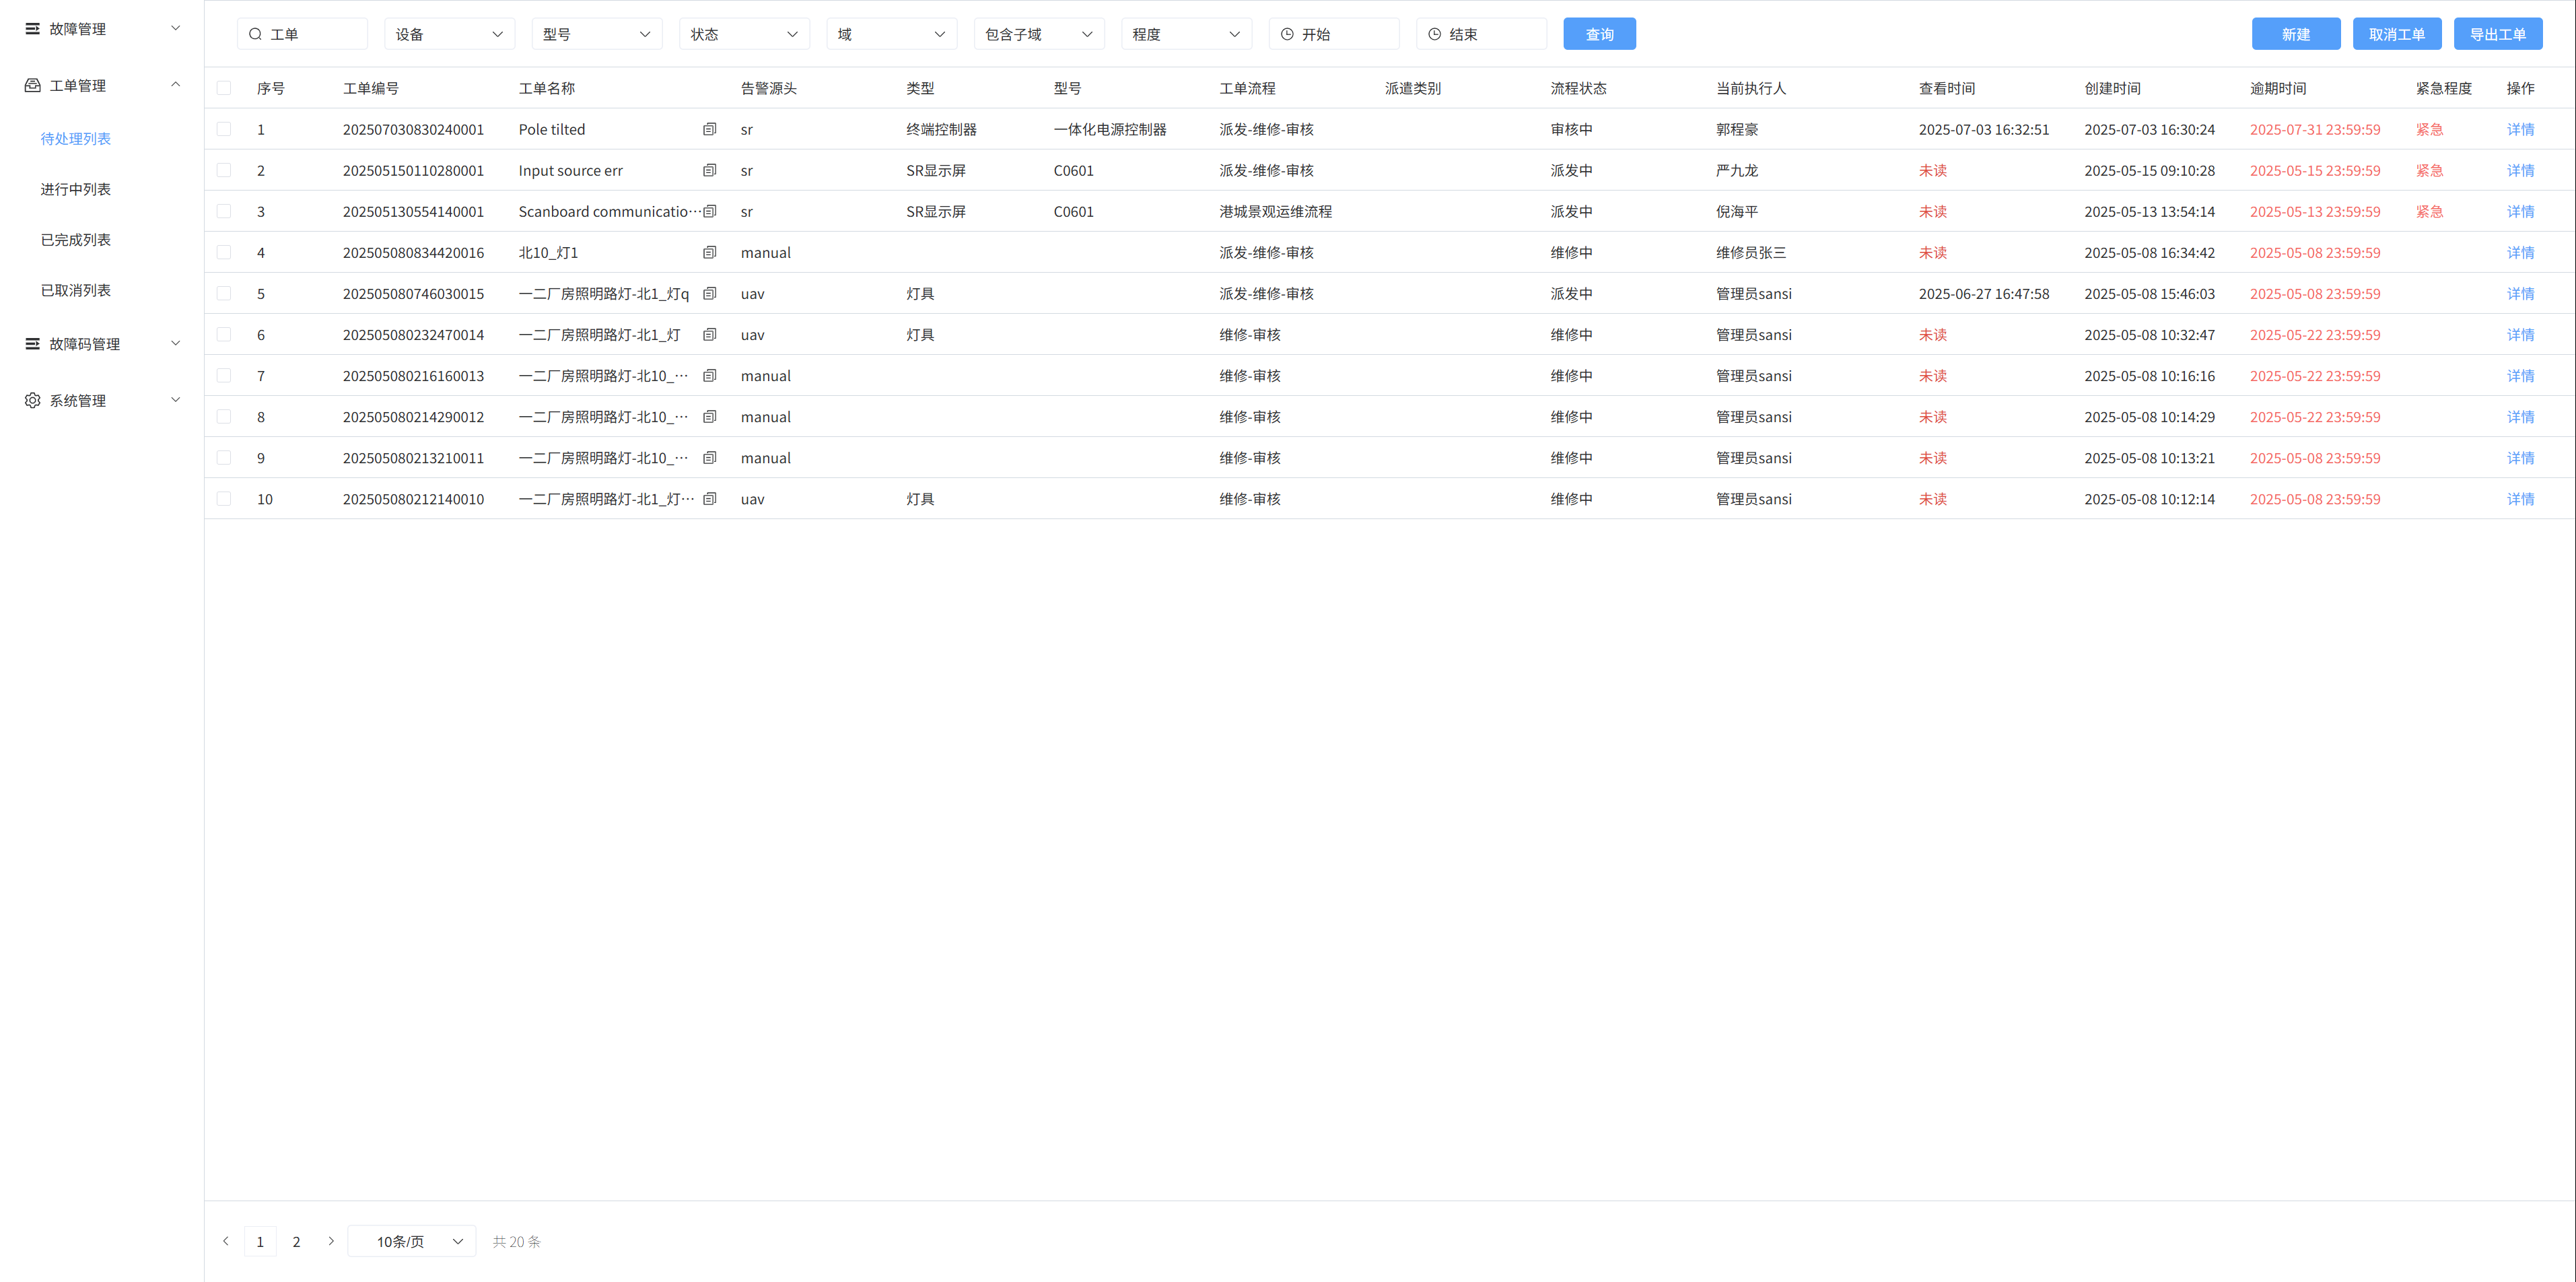Click page 1 in pagination
The height and width of the screenshot is (1282, 2576).
pos(260,1241)
